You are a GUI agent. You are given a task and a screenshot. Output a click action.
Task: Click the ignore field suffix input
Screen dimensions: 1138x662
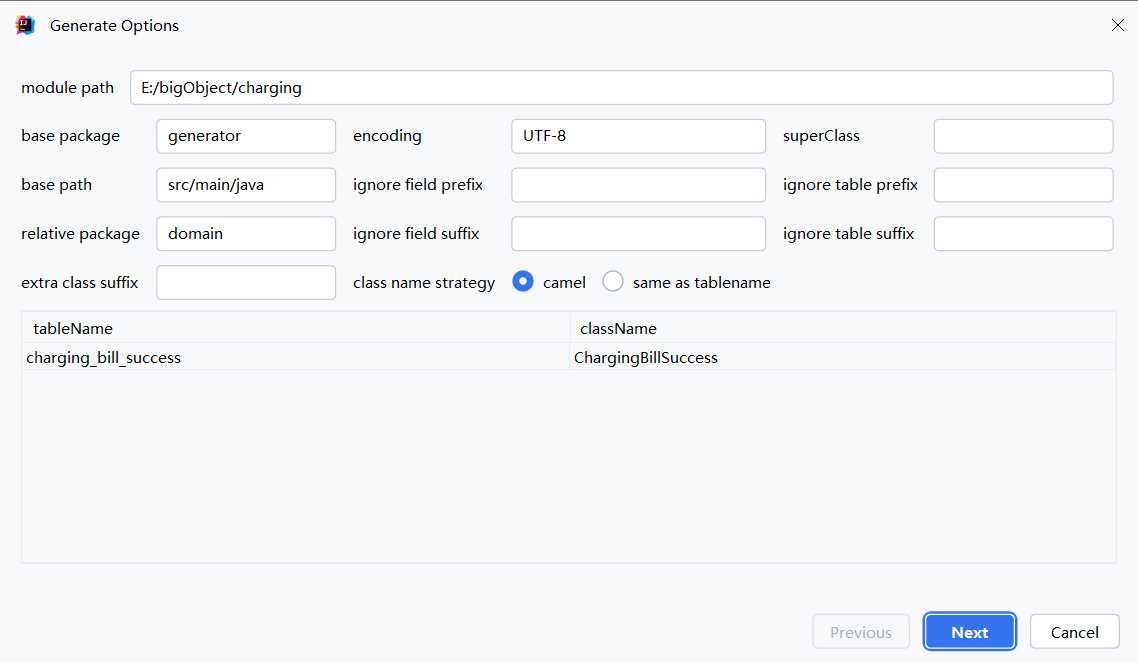click(x=638, y=234)
